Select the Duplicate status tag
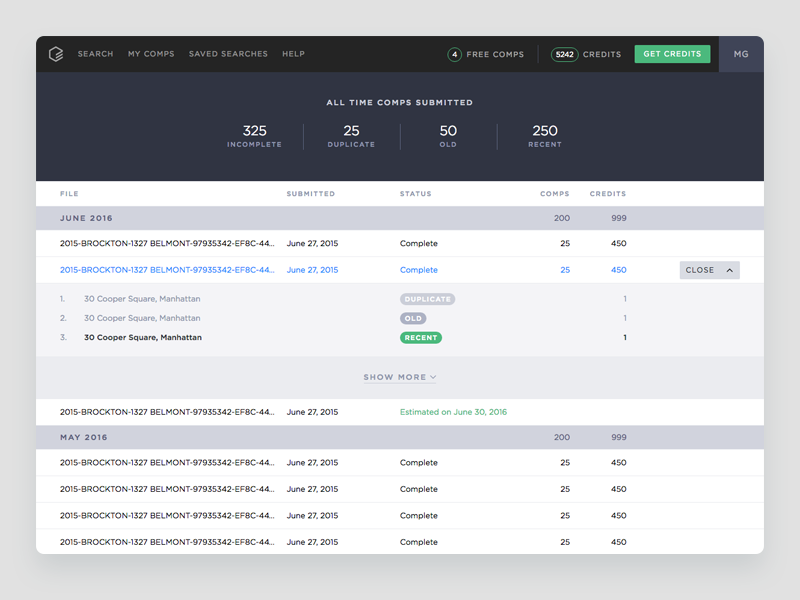800x600 pixels. click(x=427, y=299)
